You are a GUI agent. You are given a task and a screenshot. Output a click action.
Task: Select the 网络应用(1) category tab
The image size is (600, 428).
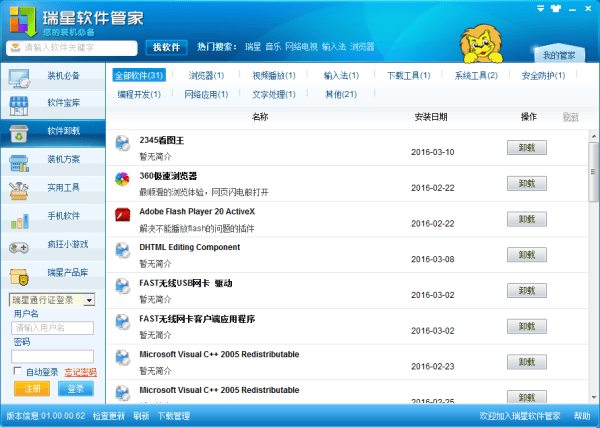coord(206,94)
